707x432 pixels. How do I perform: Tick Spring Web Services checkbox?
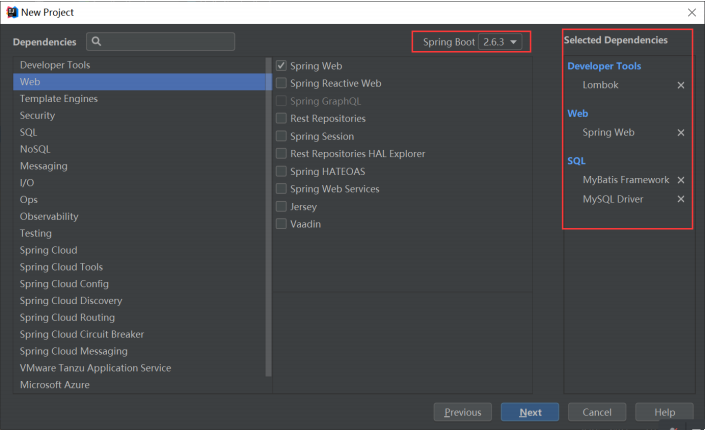click(281, 188)
